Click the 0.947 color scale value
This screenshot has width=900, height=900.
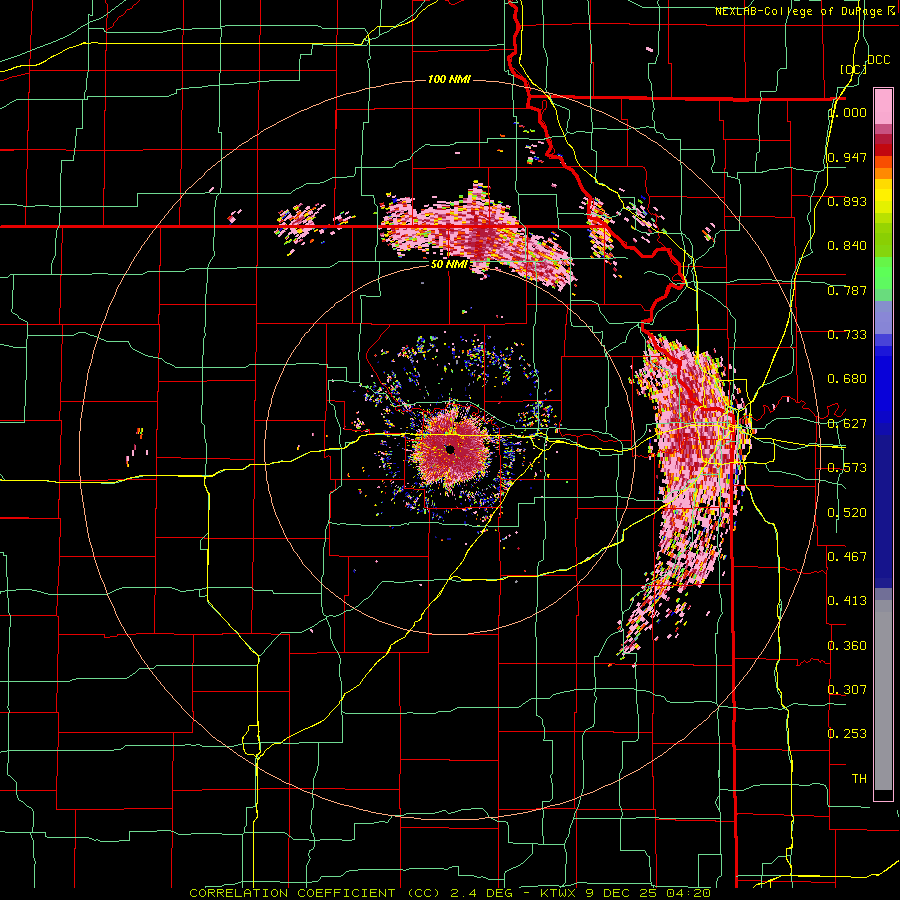(847, 157)
